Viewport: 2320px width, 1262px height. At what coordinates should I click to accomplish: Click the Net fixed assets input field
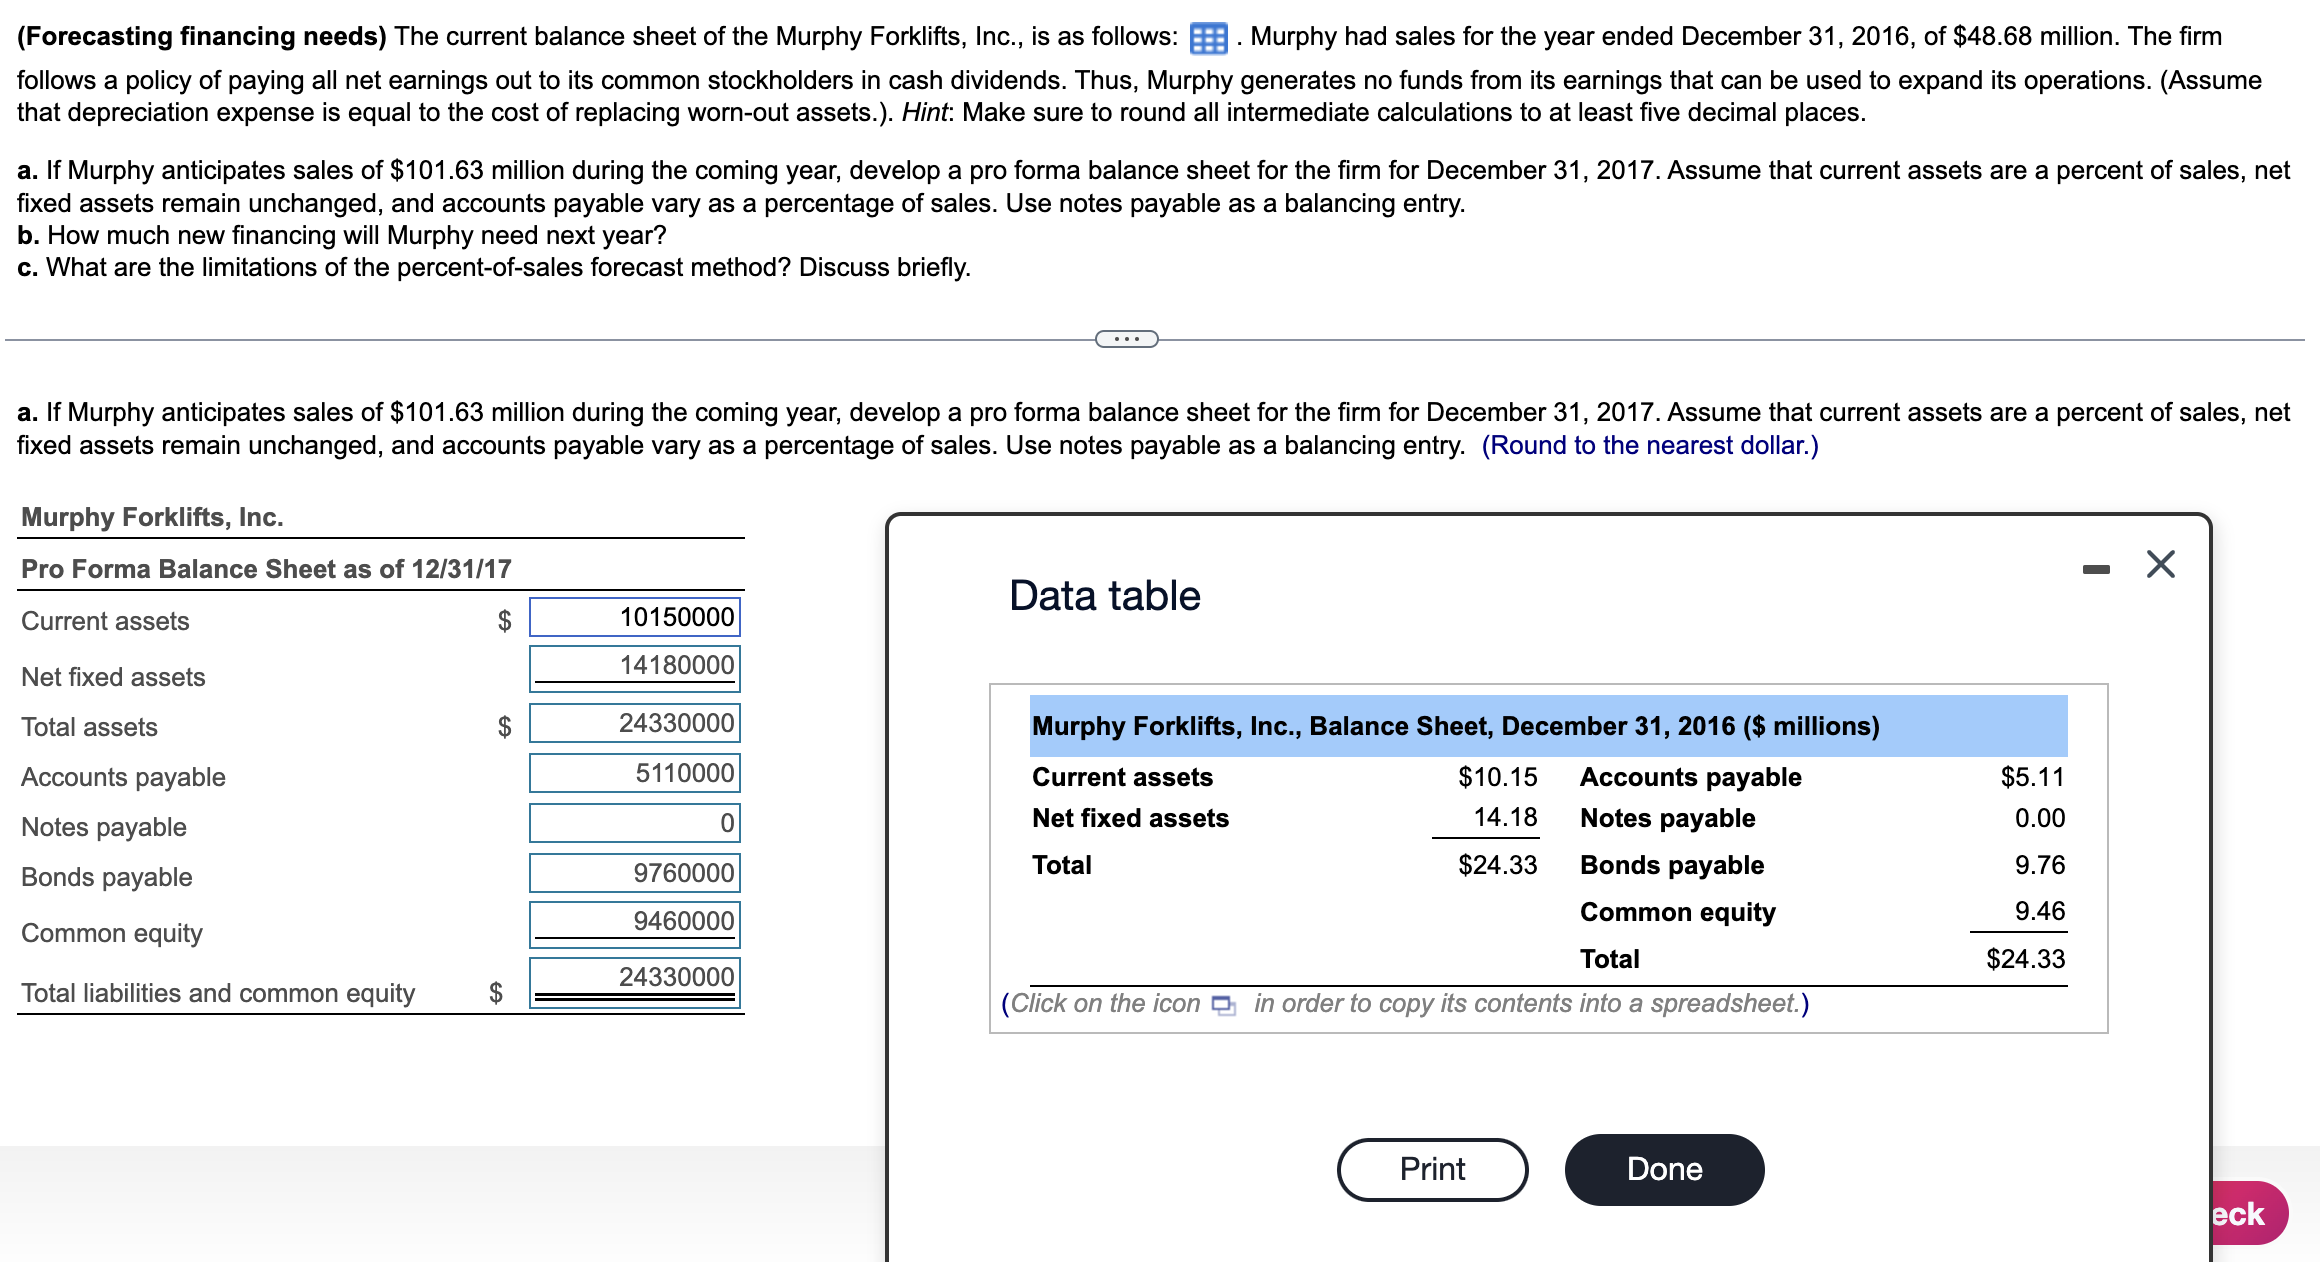[634, 666]
